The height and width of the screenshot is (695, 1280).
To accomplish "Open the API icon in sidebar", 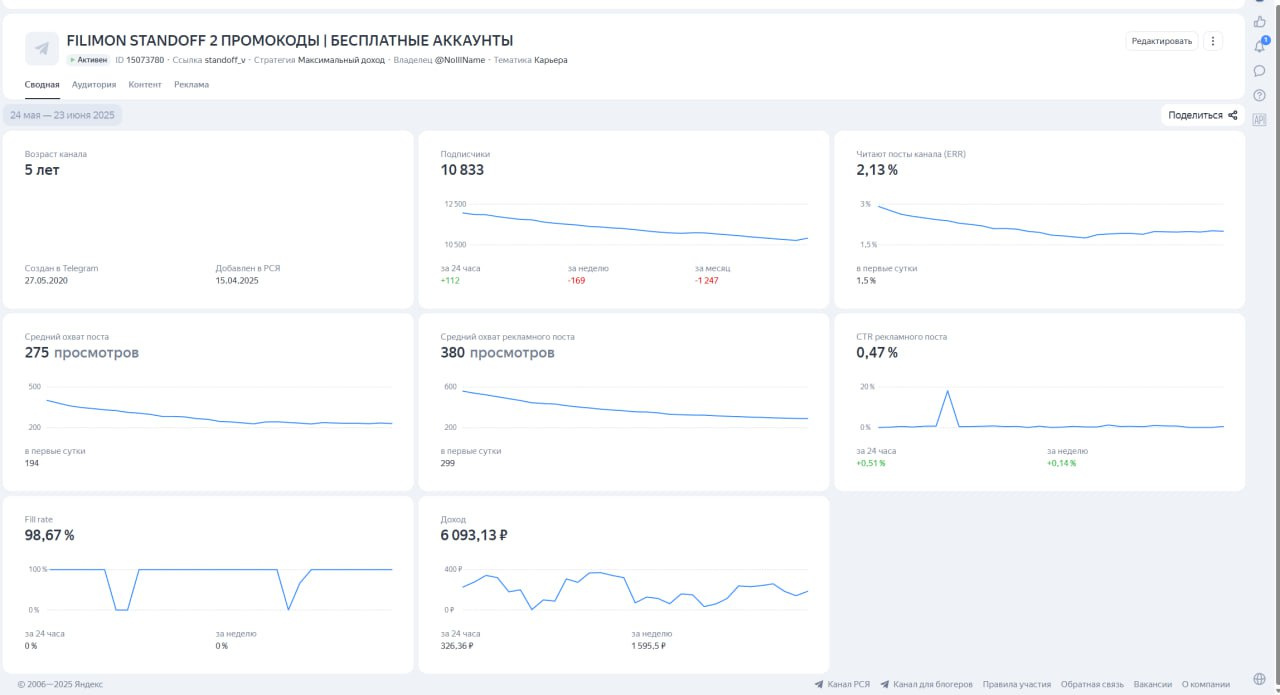I will [1259, 120].
